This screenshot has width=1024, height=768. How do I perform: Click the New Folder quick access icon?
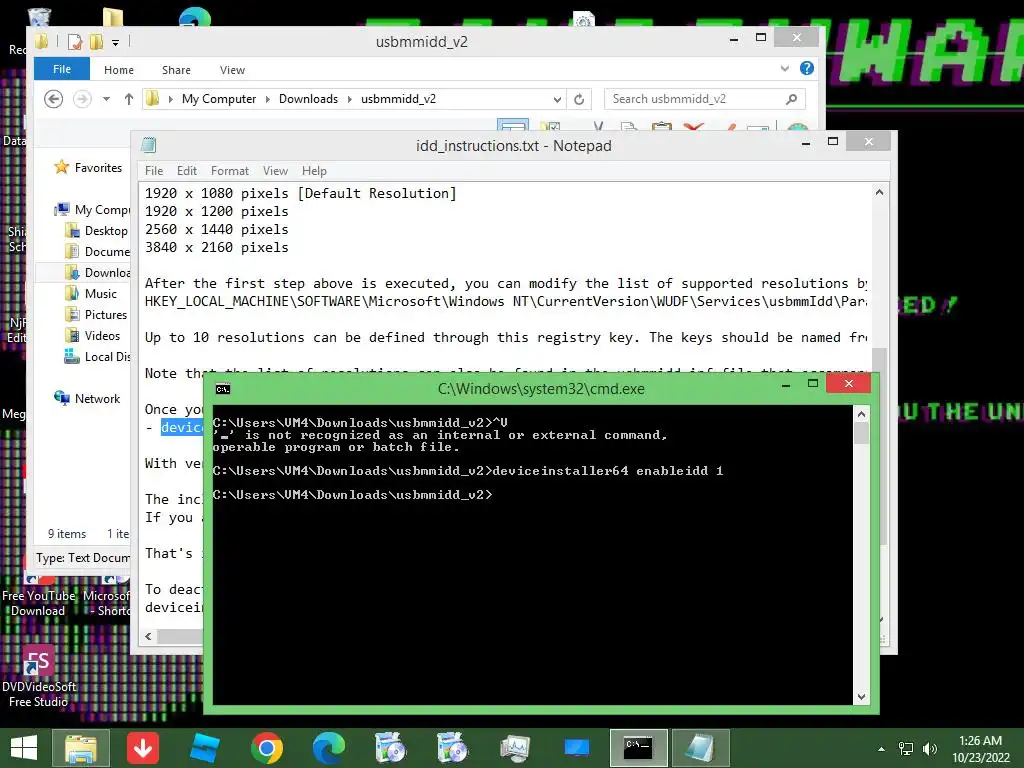(97, 42)
